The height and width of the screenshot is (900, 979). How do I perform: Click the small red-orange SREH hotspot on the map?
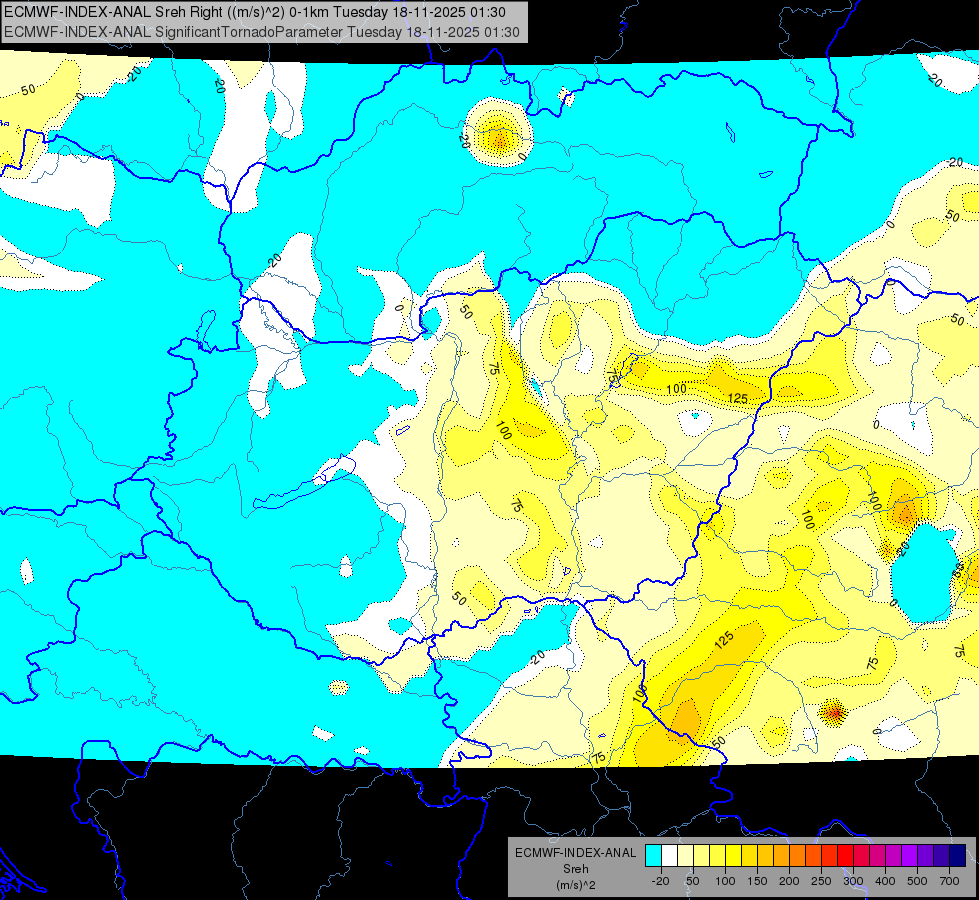[x=833, y=713]
